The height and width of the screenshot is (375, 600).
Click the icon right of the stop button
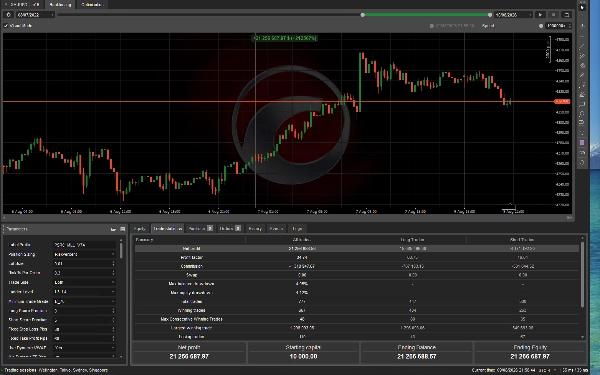tap(567, 15)
